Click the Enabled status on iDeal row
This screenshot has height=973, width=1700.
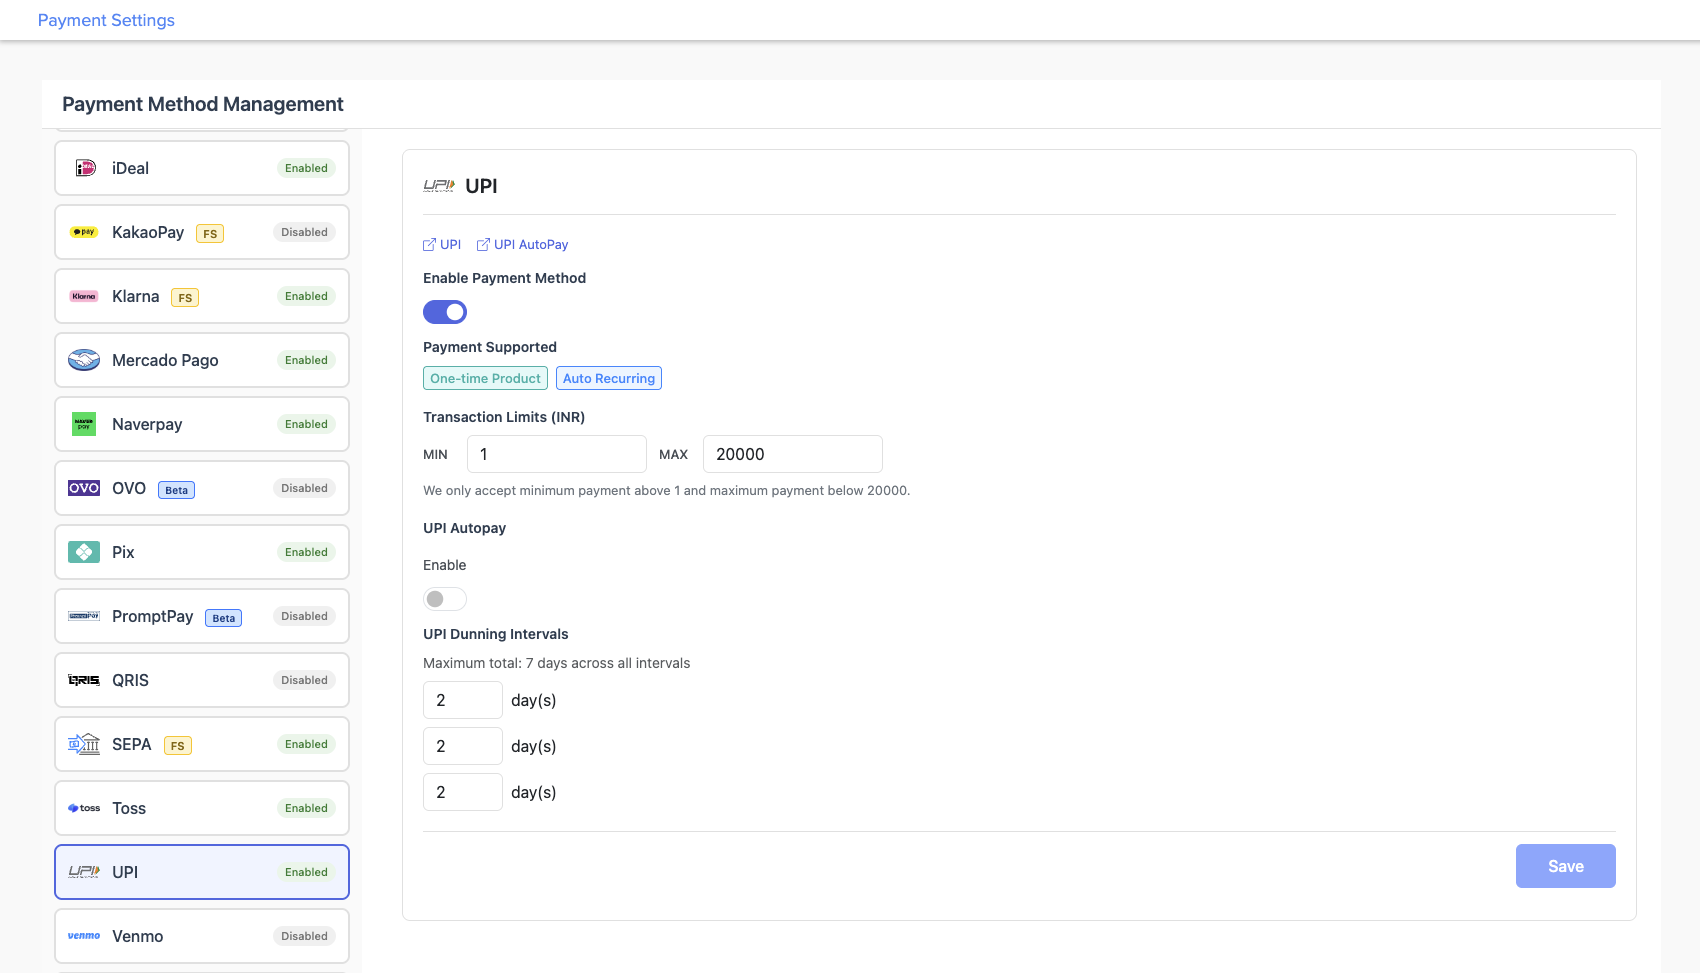tap(306, 168)
